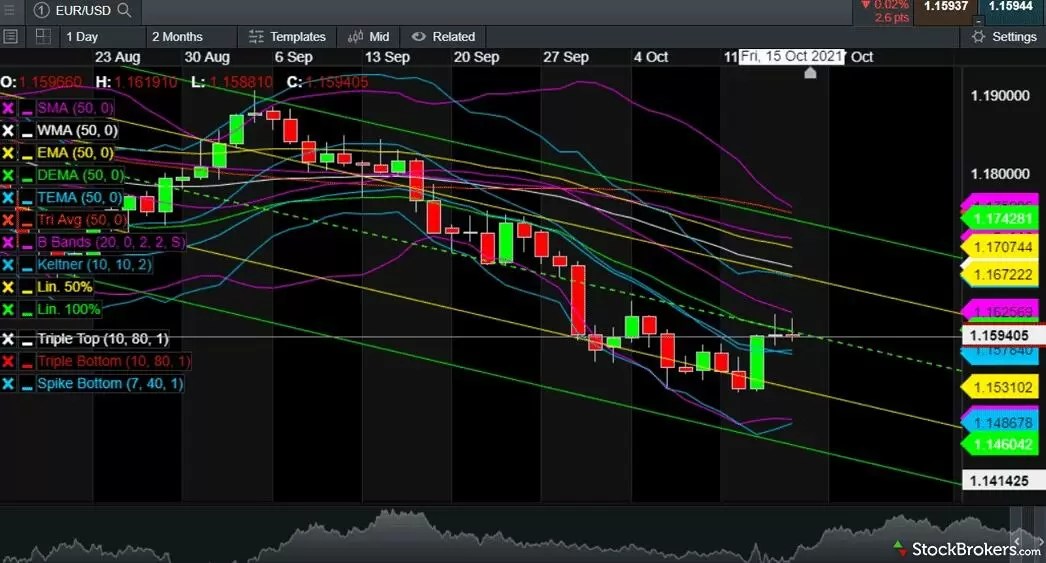Click the Settings gear icon
The height and width of the screenshot is (563, 1046).
(x=978, y=37)
